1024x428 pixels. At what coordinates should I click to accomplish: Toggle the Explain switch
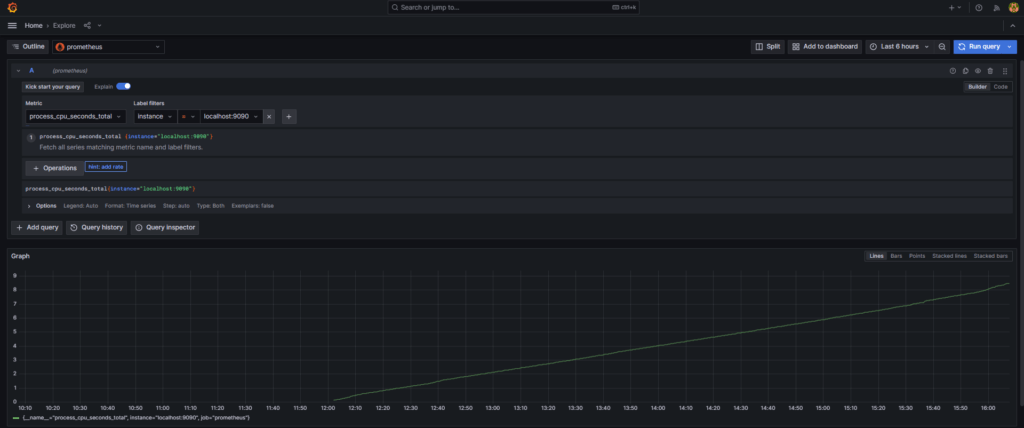pos(123,86)
